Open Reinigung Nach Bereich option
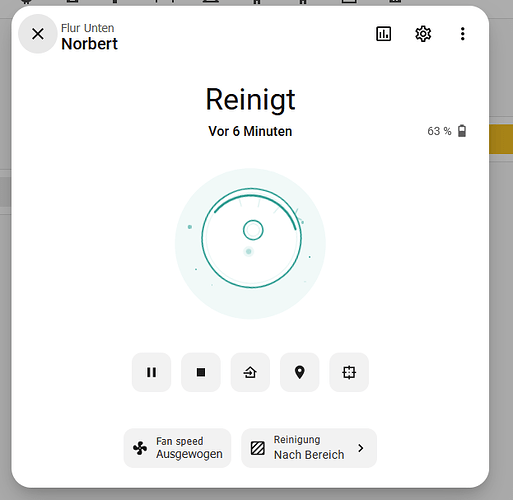This screenshot has width=513, height=500. click(309, 448)
